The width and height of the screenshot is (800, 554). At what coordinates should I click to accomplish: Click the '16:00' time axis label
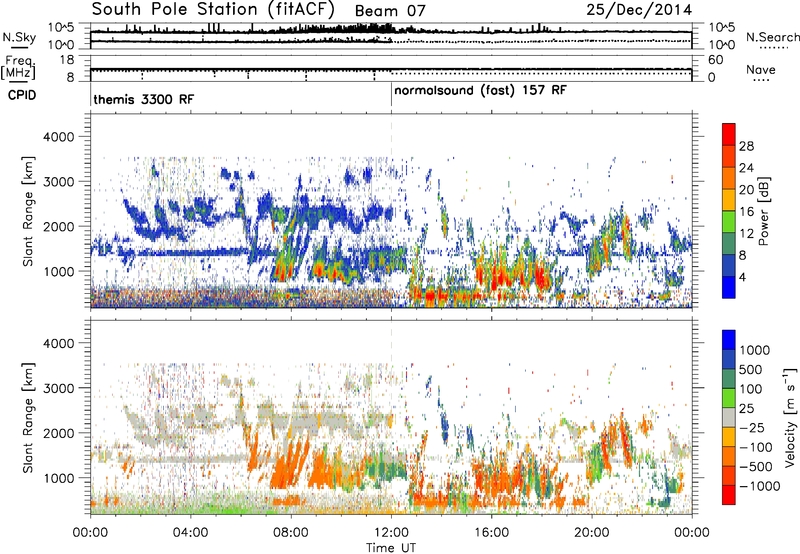[491, 533]
